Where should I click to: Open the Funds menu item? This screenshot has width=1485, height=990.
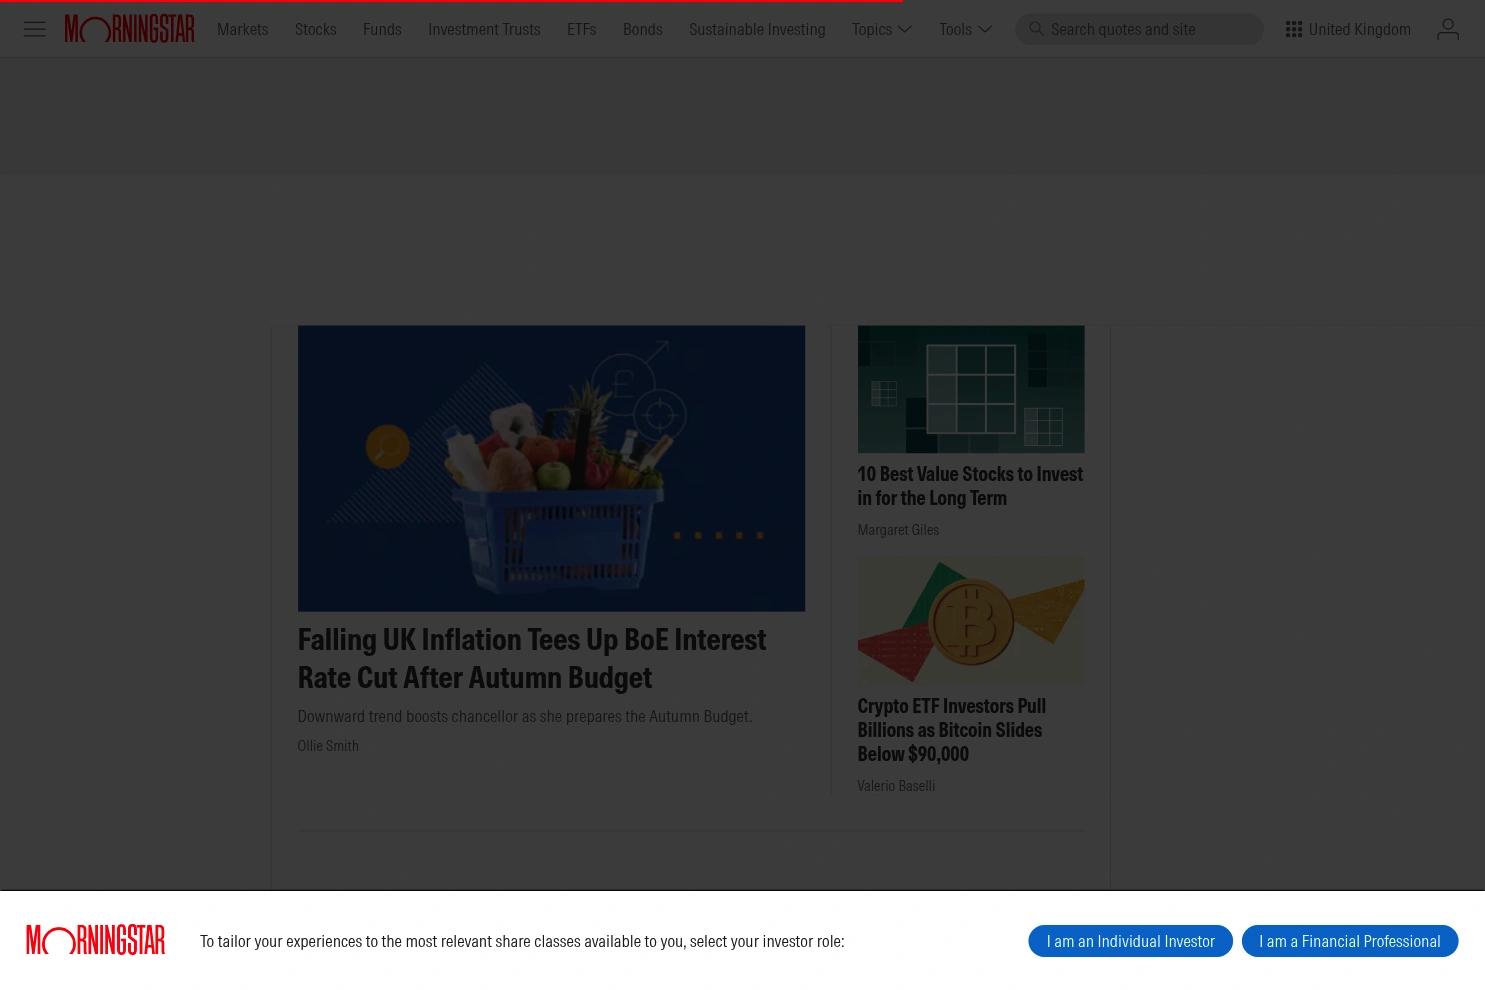[382, 29]
